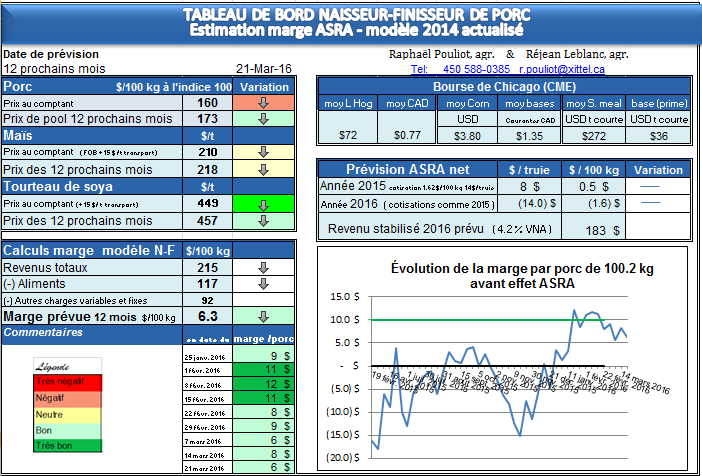702x476 pixels.
Task: Click the Marge prévue variation arrow
Action: click(x=265, y=316)
